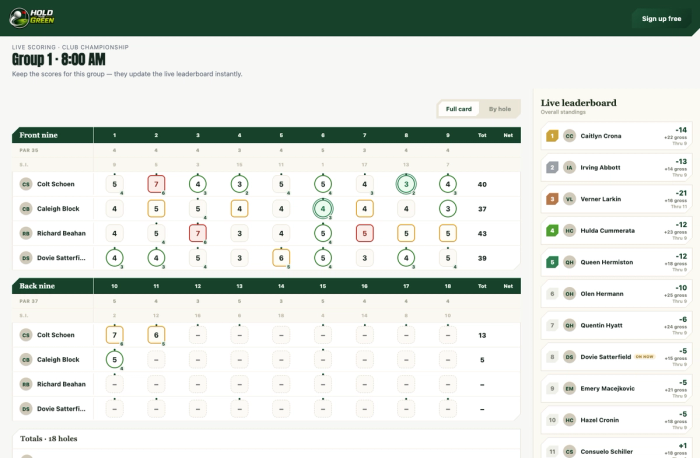Open Verner Larkin leaderboard entry
This screenshot has height=458, width=700.
coord(617,199)
